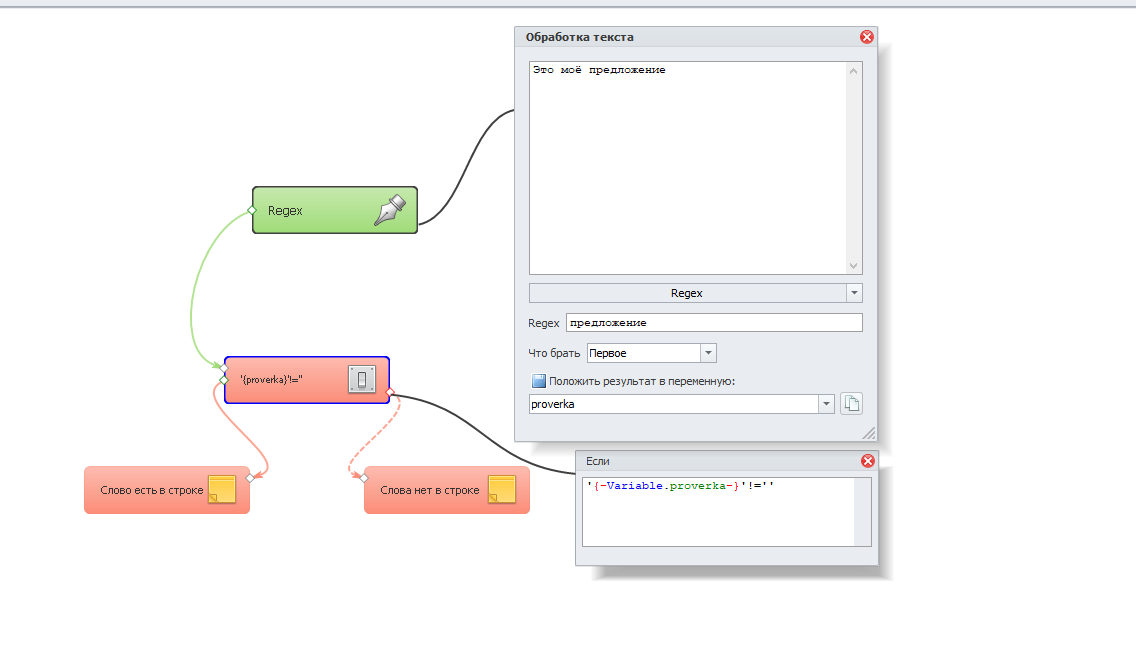Click the switch icon on the If block

pos(362,380)
